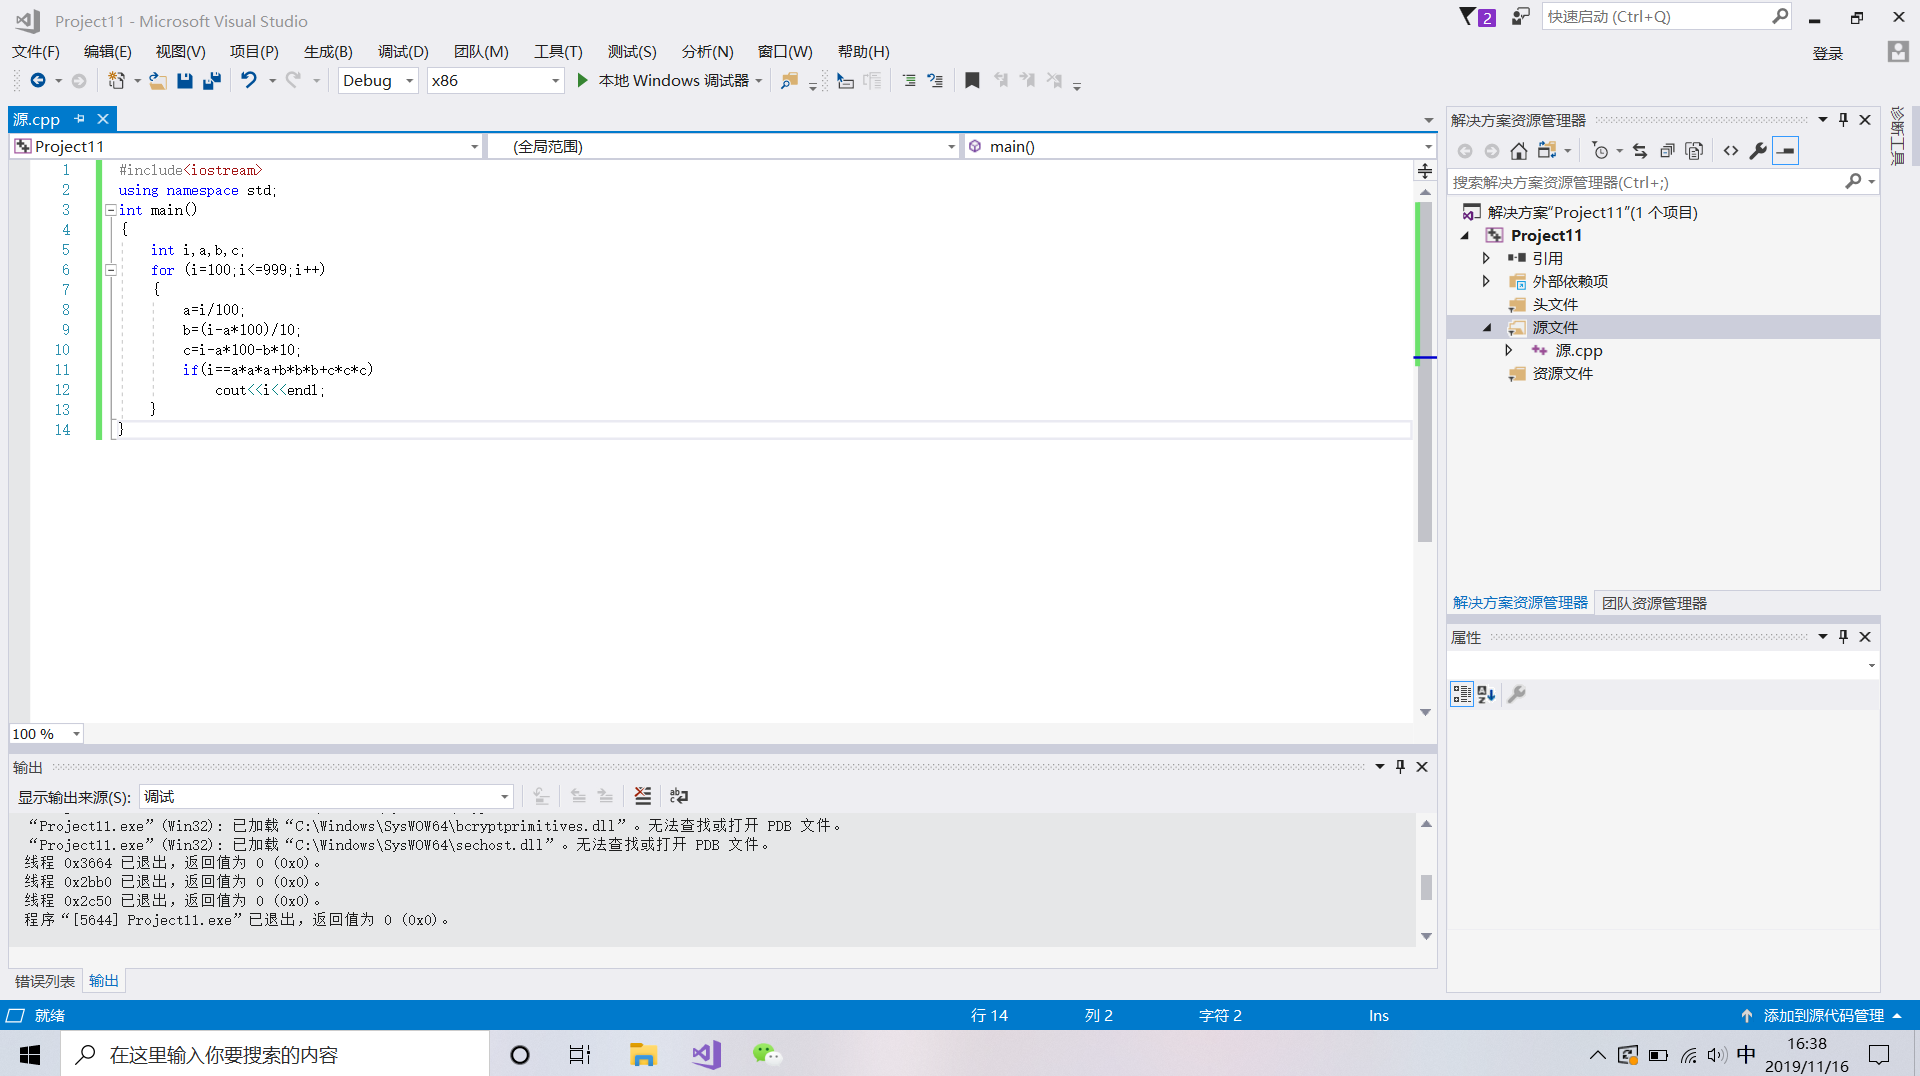1920x1076 pixels.
Task: Save the current file with the disk icon
Action: (x=185, y=81)
